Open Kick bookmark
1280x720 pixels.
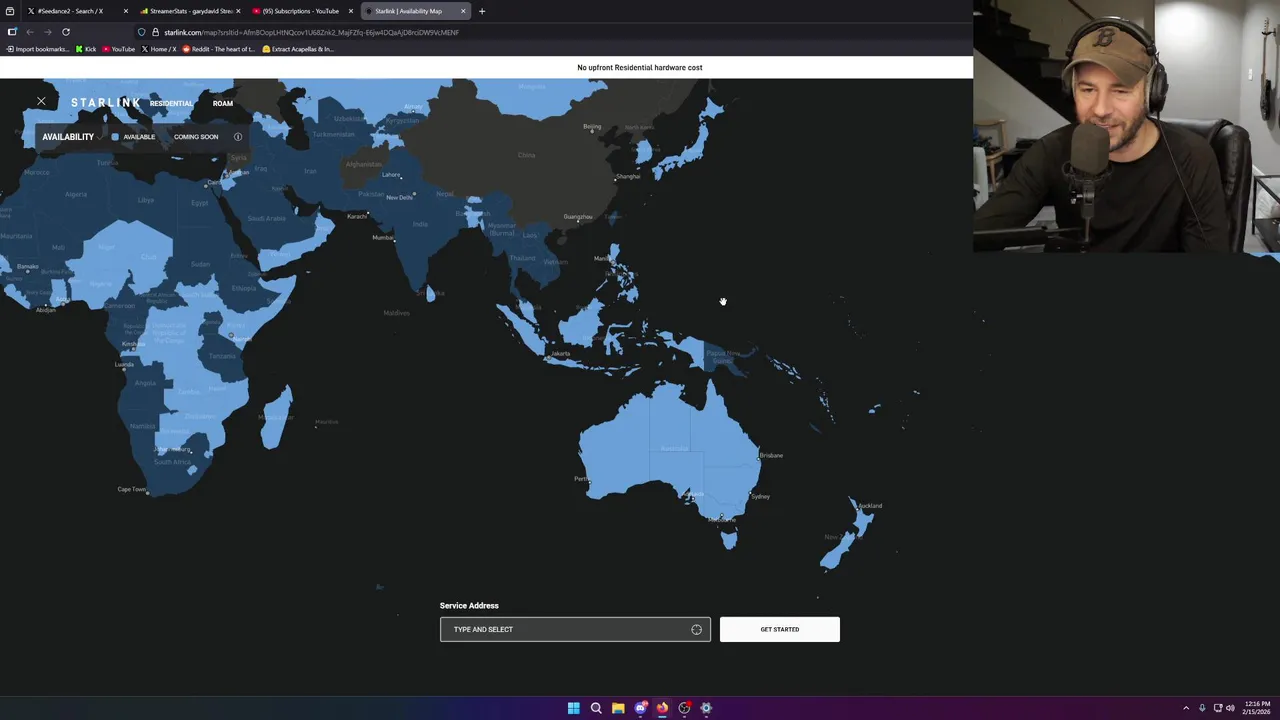86,49
